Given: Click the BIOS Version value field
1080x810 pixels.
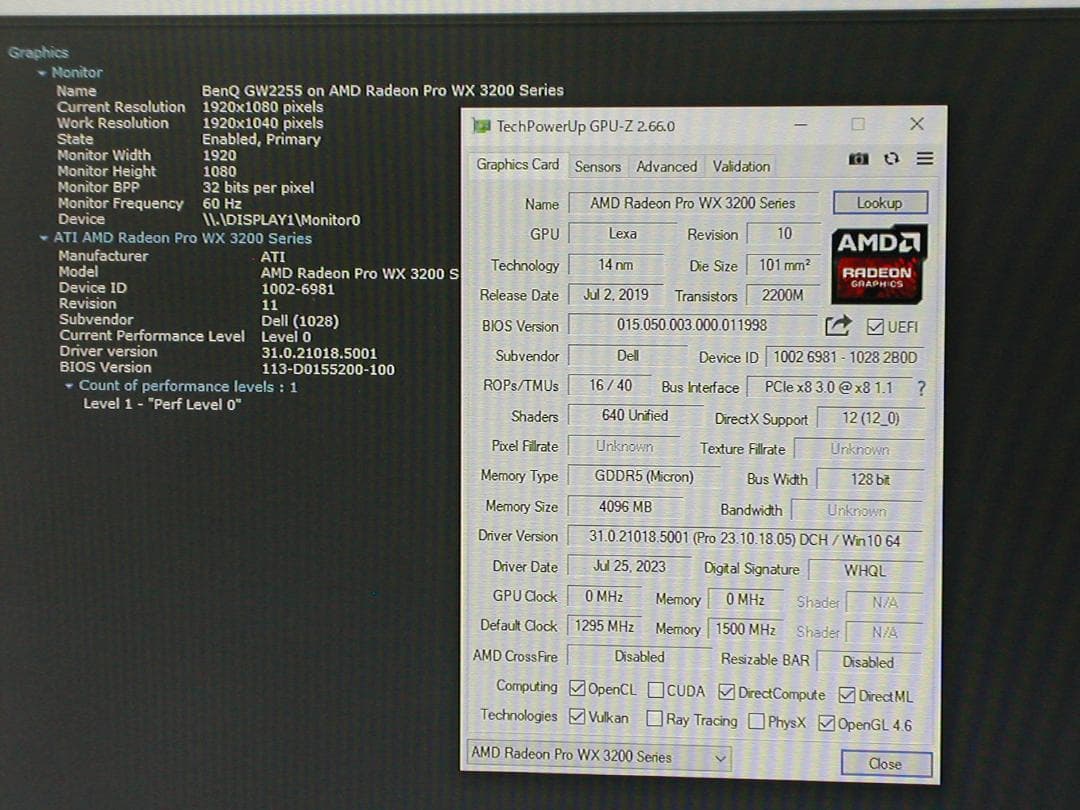Looking at the screenshot, I should click(692, 324).
